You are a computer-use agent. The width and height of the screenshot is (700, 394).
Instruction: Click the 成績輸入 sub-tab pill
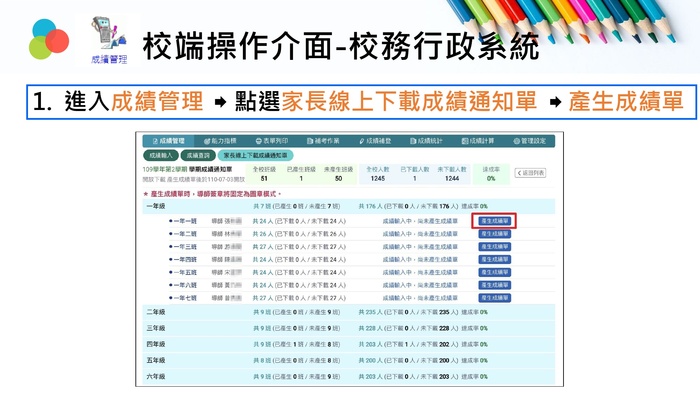pos(161,155)
